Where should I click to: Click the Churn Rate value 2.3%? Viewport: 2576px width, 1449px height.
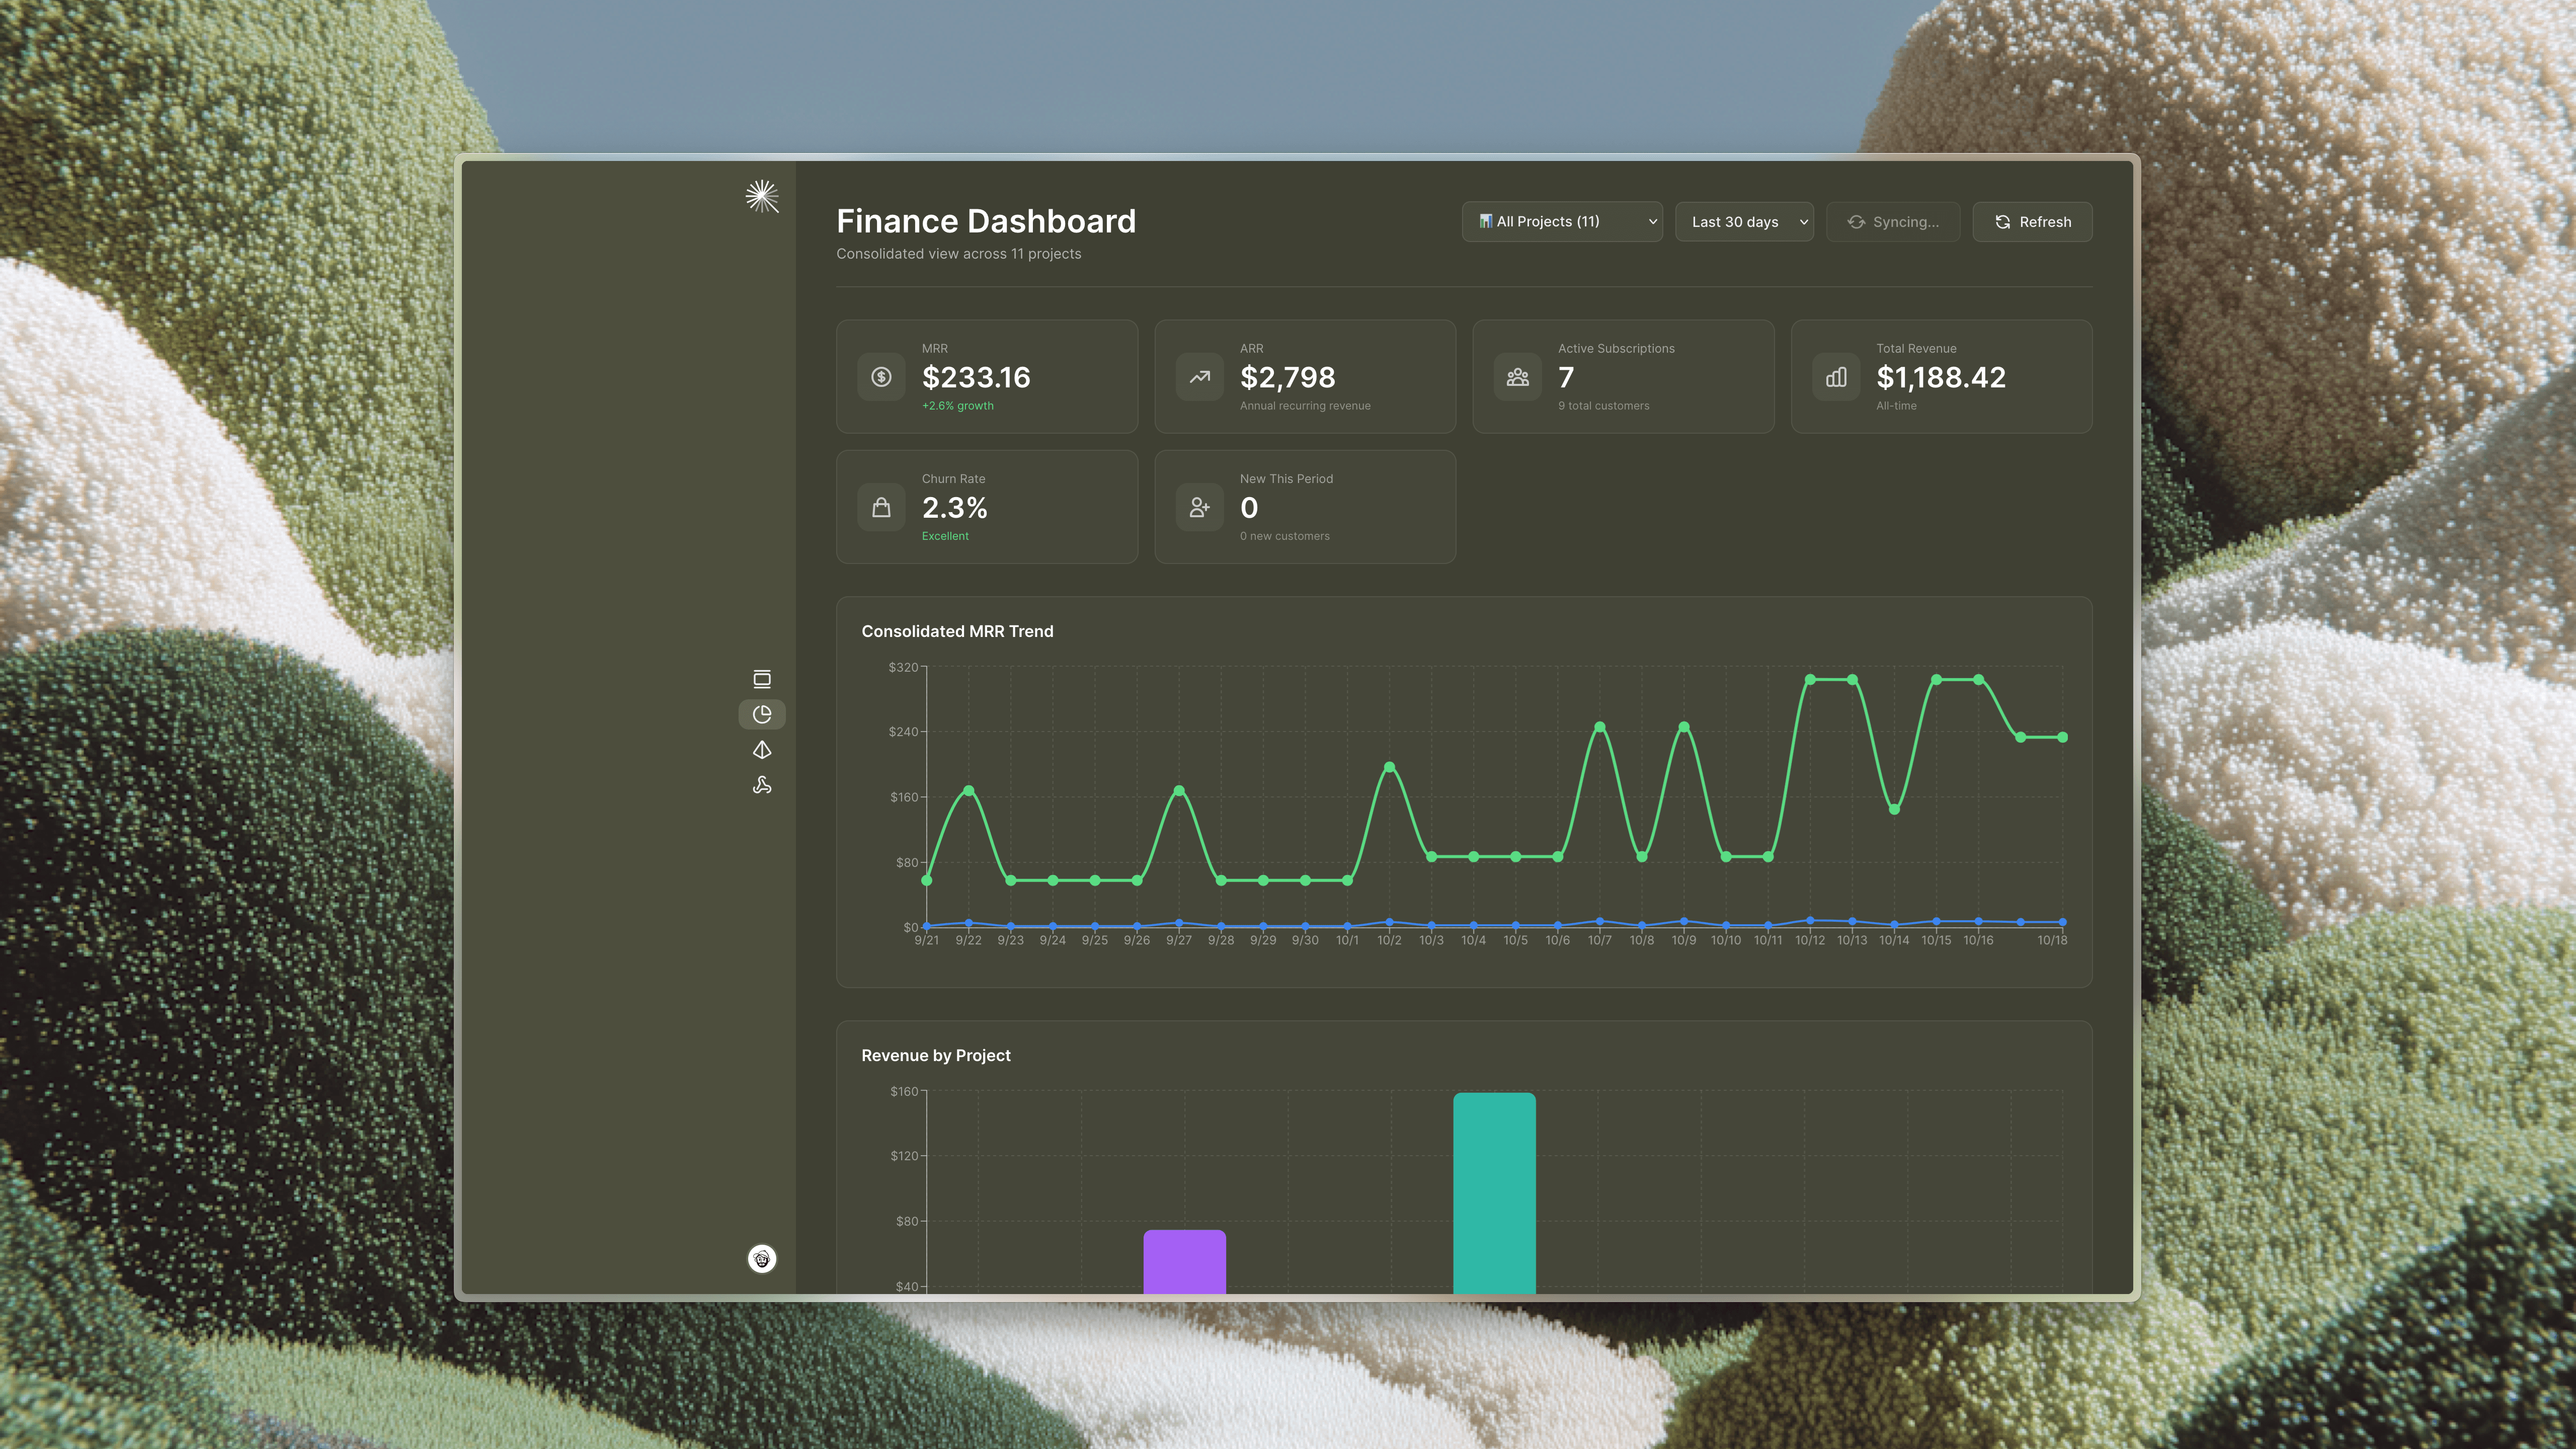[x=954, y=507]
